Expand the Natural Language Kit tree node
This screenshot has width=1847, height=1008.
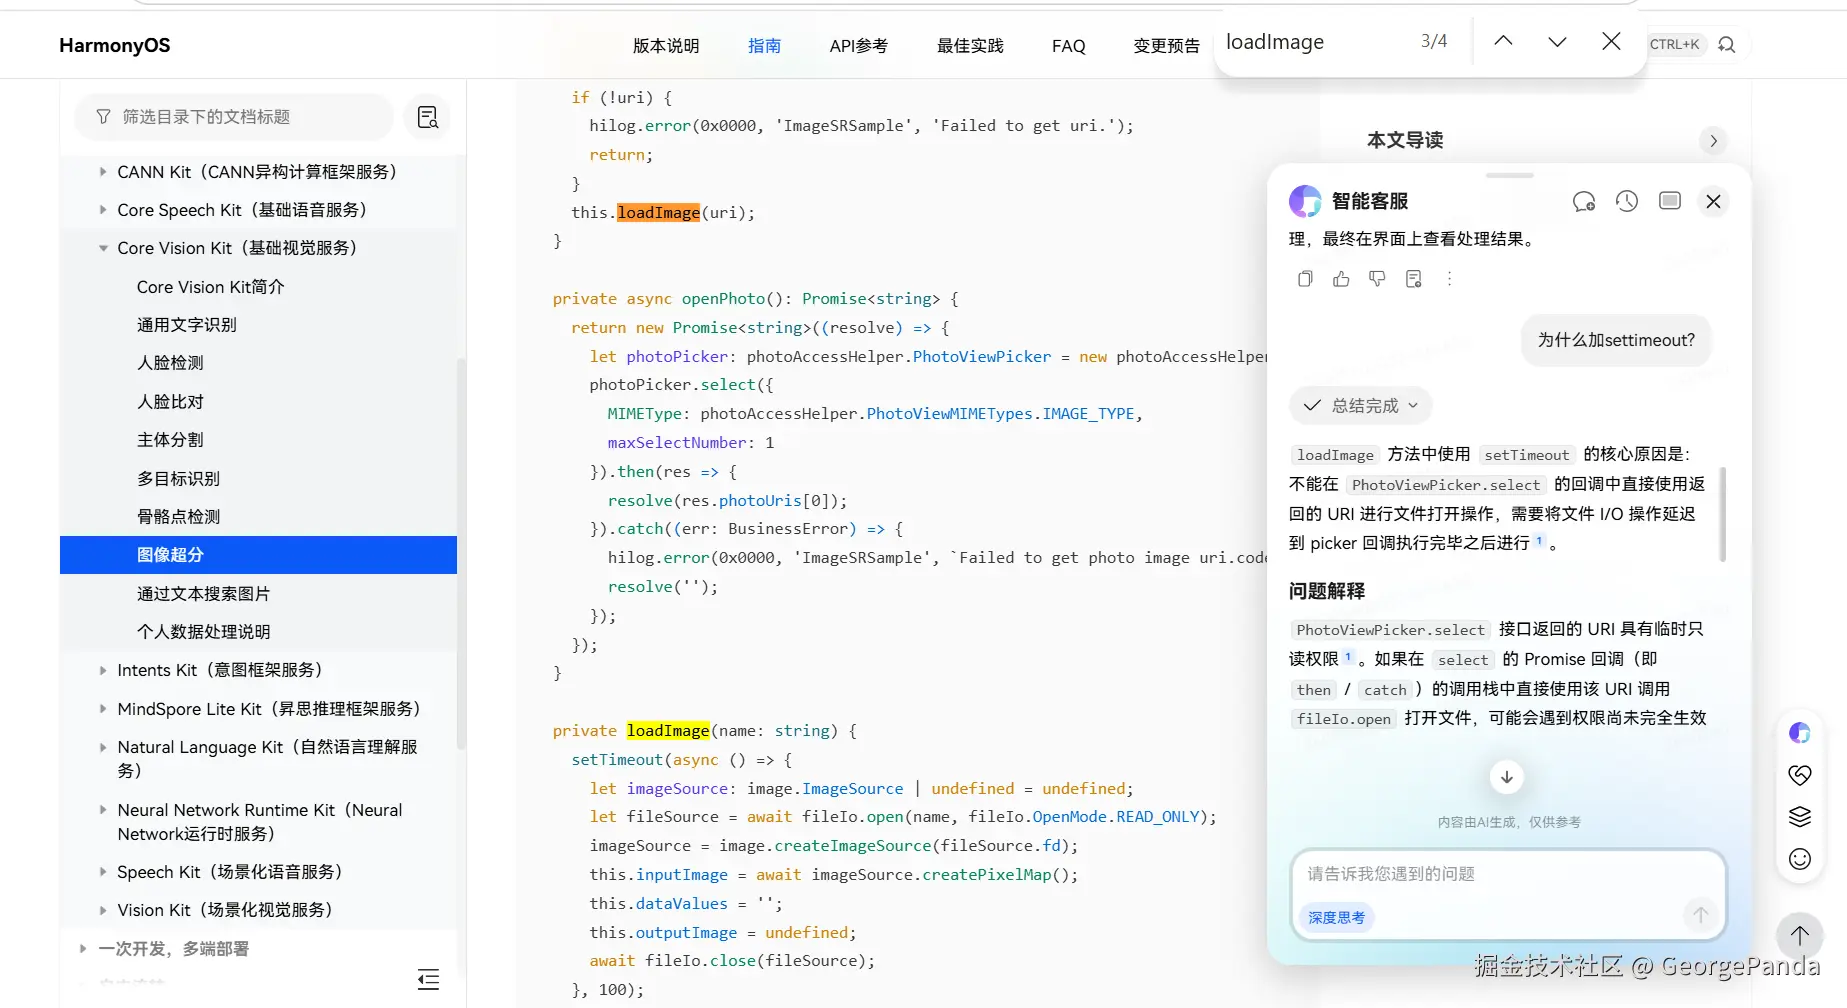click(103, 747)
